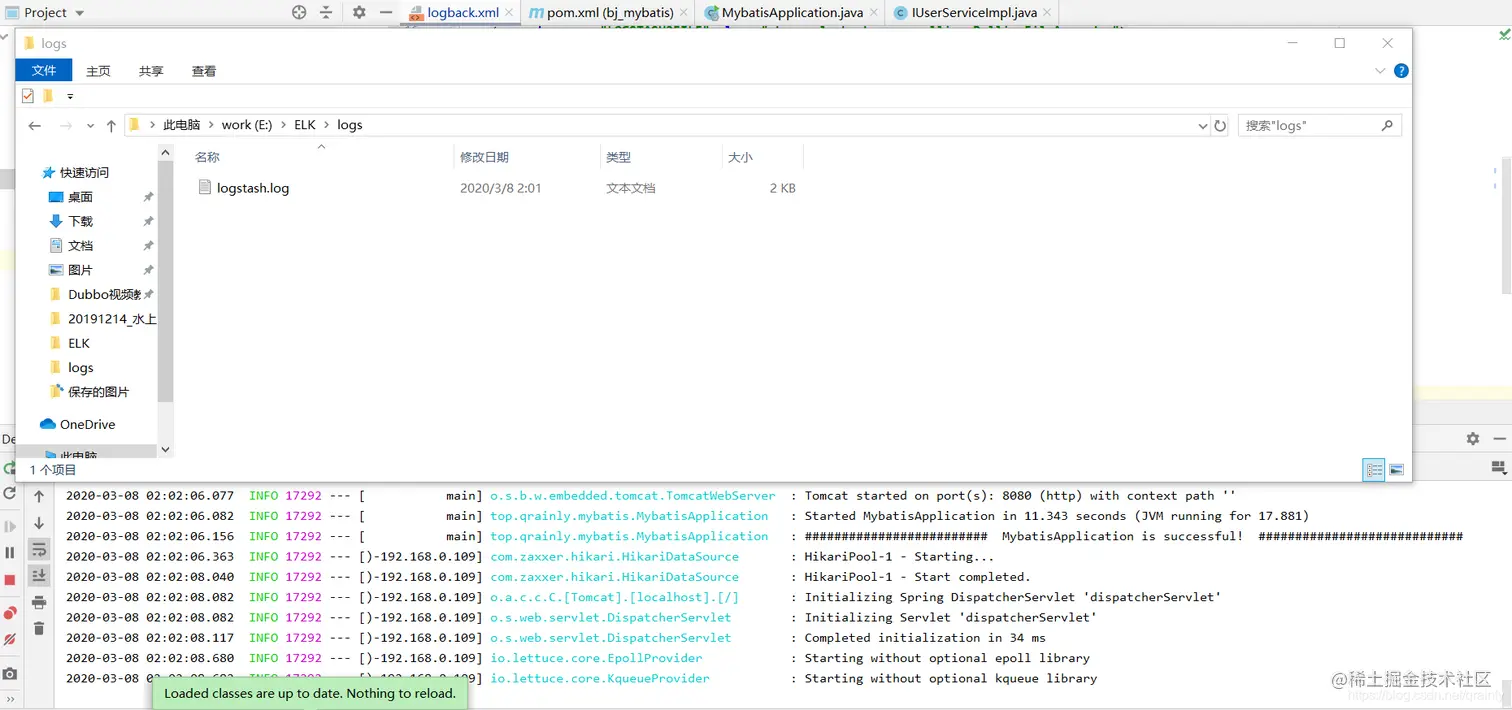1512x710 pixels.
Task: Open the 共享 ribbon tab in Explorer
Action: pos(151,71)
